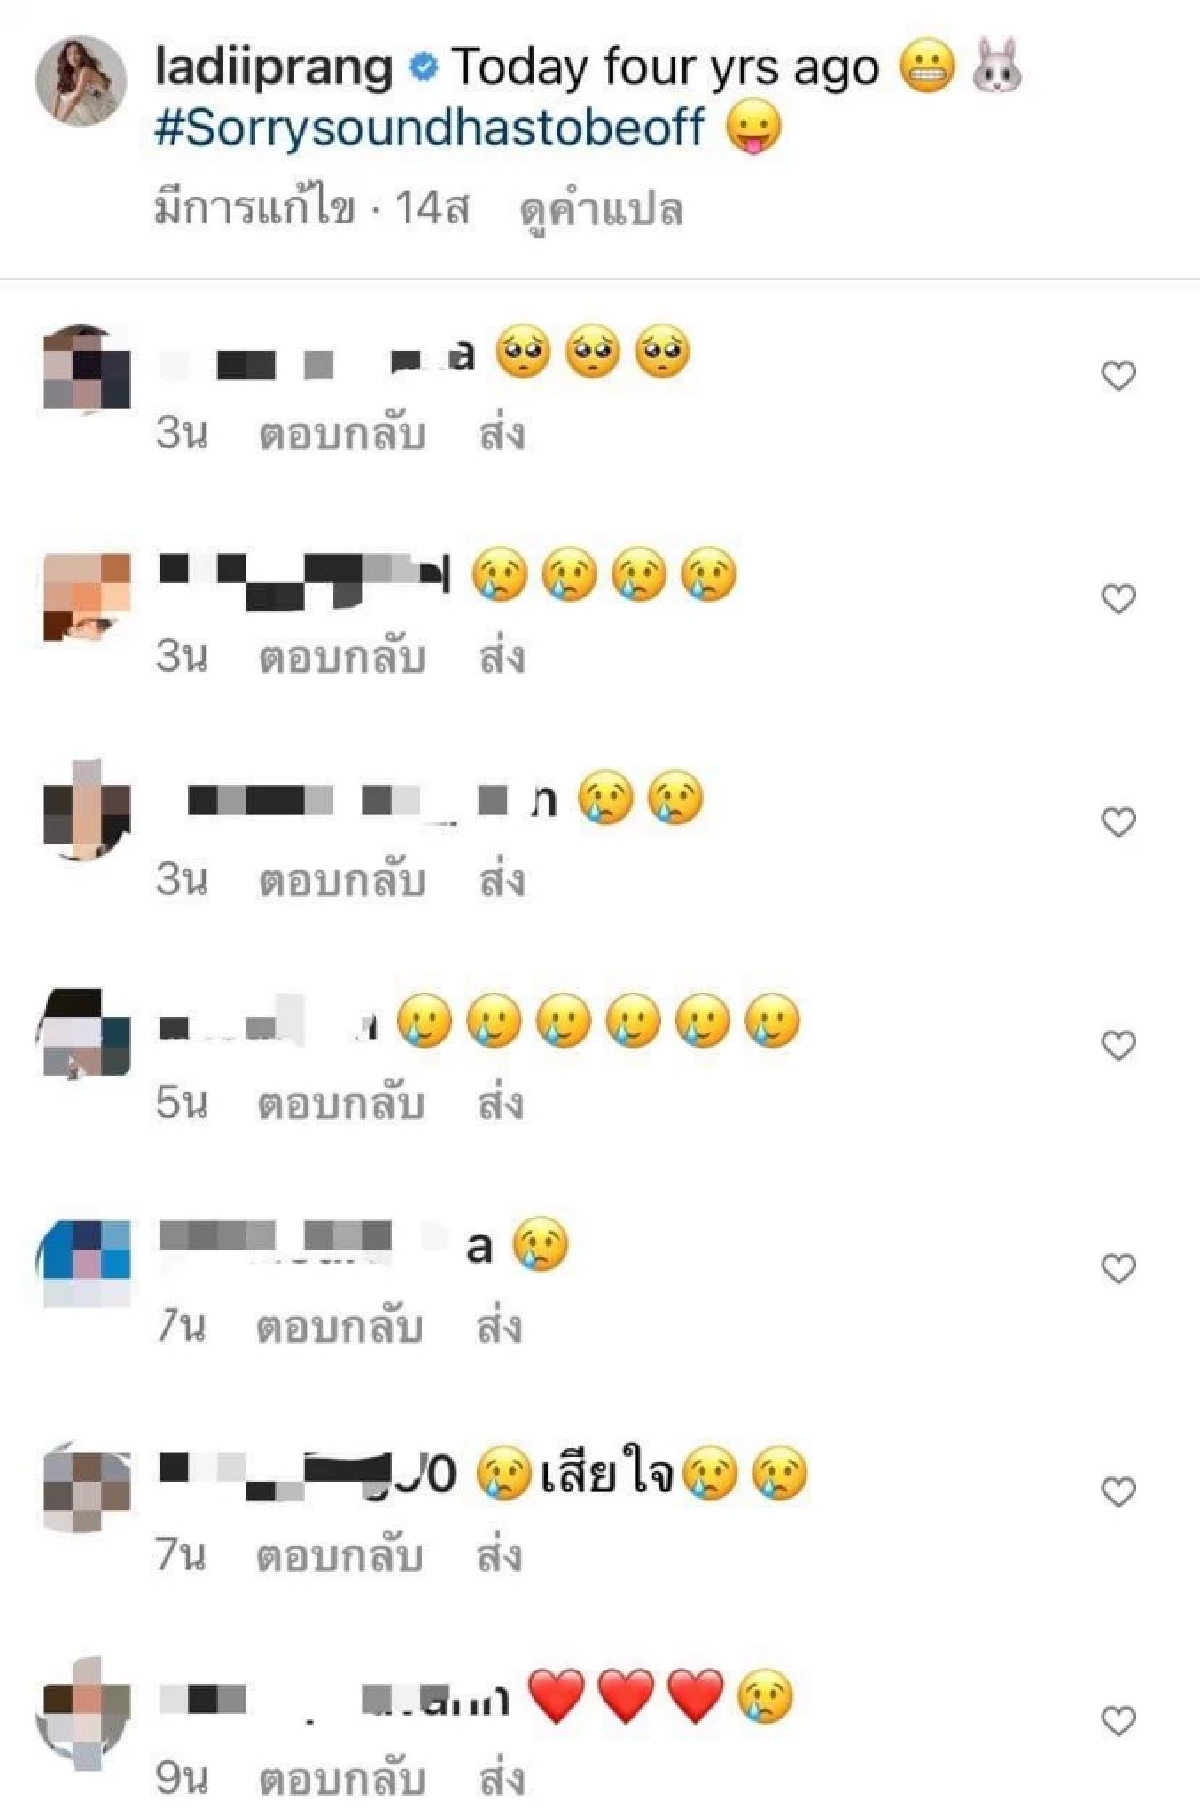Open the ladiiprang username link
Viewport: 1200px width, 1815px height.
[274, 68]
